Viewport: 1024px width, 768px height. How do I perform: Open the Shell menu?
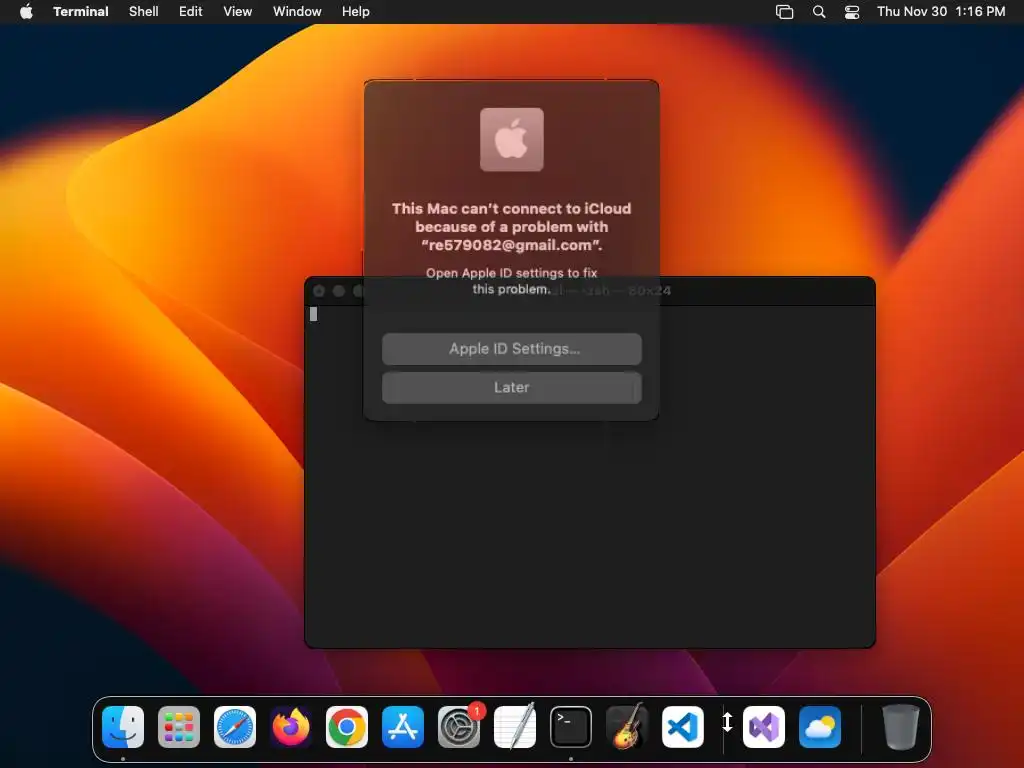(x=144, y=11)
